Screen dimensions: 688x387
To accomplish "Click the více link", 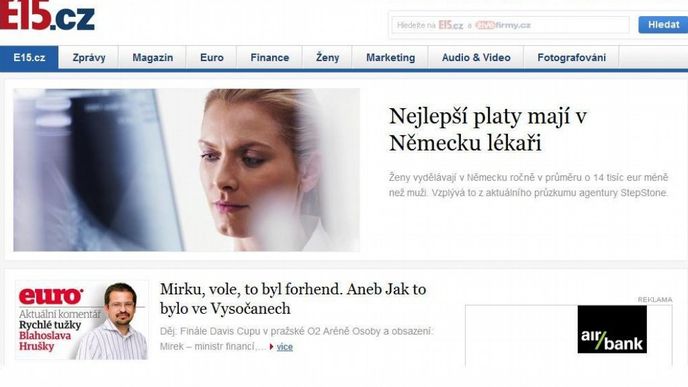I will pyautogui.click(x=284, y=347).
